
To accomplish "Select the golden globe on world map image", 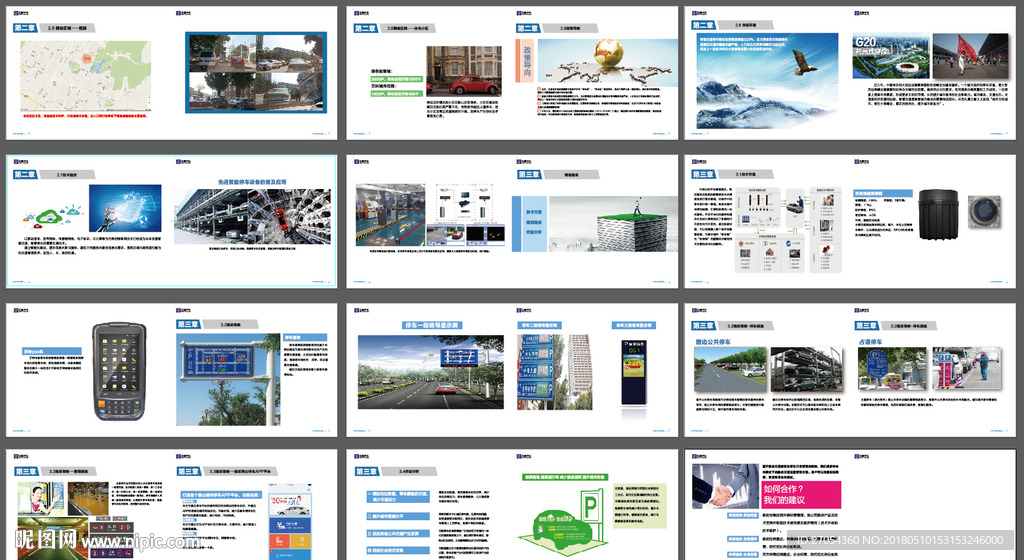I will coord(607,61).
